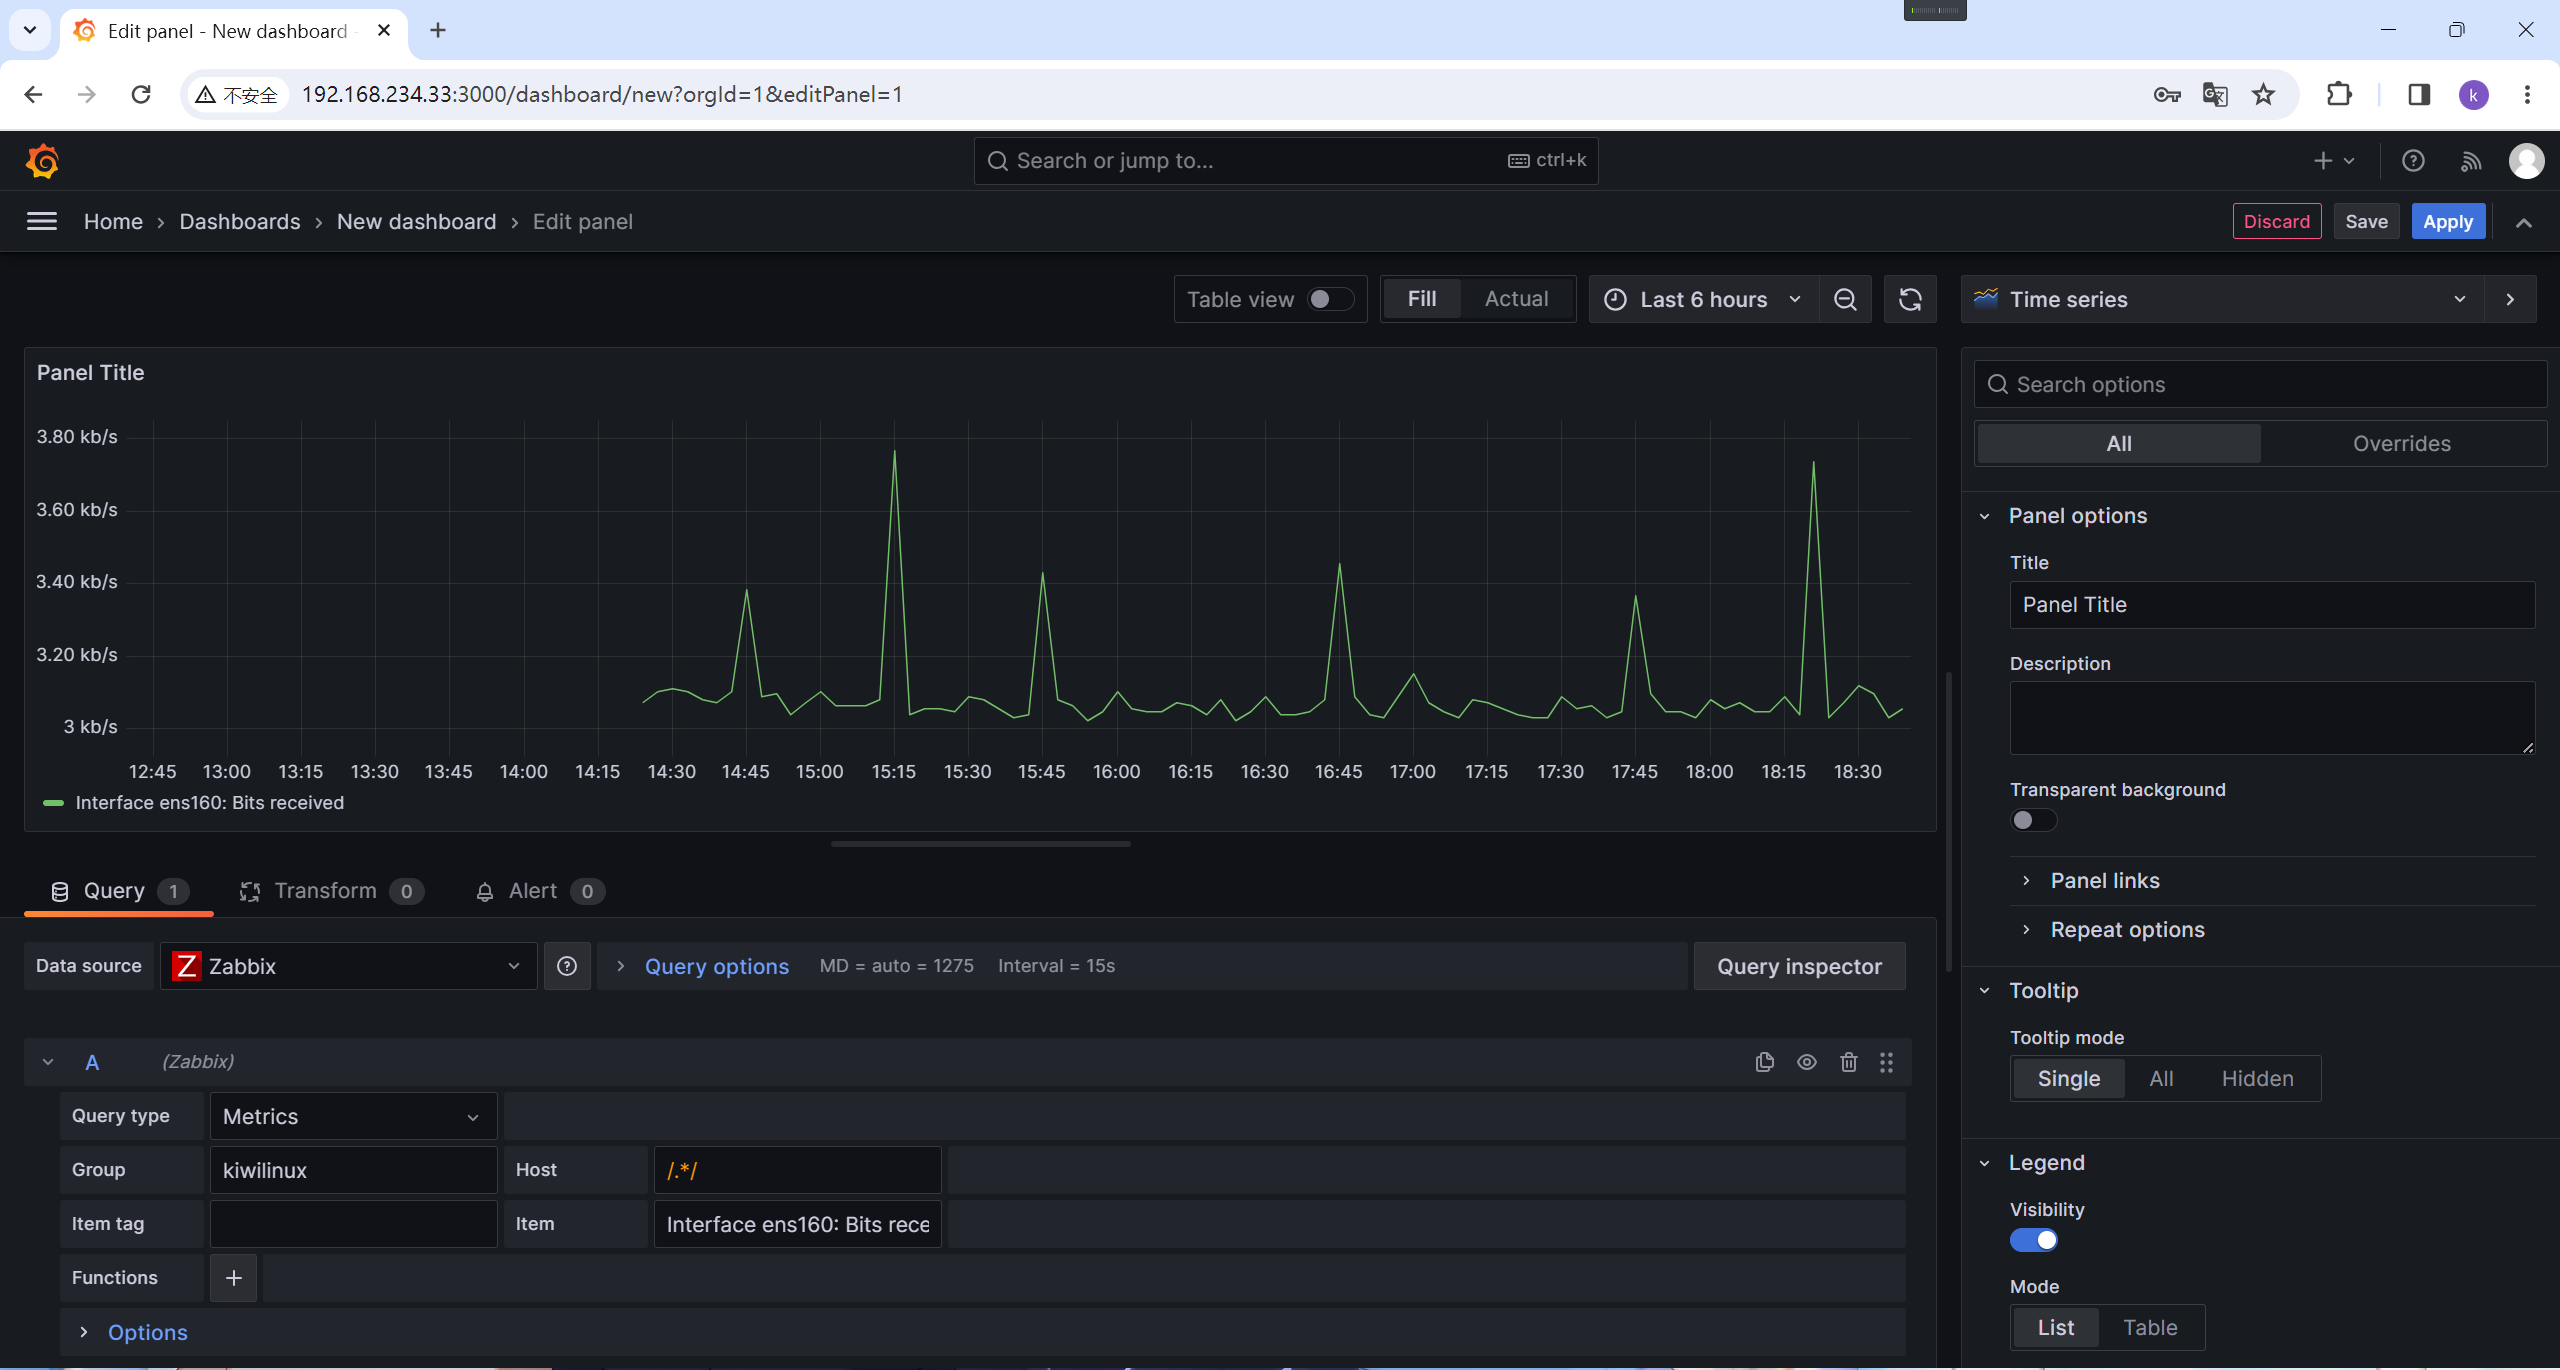
Task: Click the Search options field
Action: tap(2260, 384)
